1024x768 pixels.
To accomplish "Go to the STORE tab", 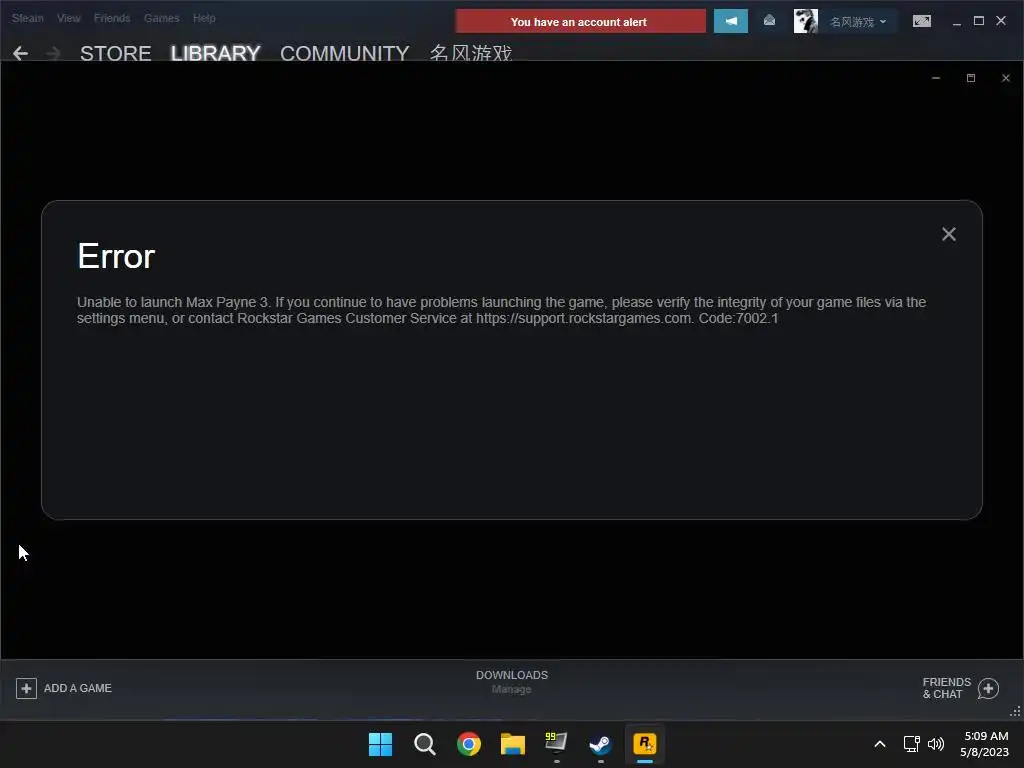I will pyautogui.click(x=116, y=53).
